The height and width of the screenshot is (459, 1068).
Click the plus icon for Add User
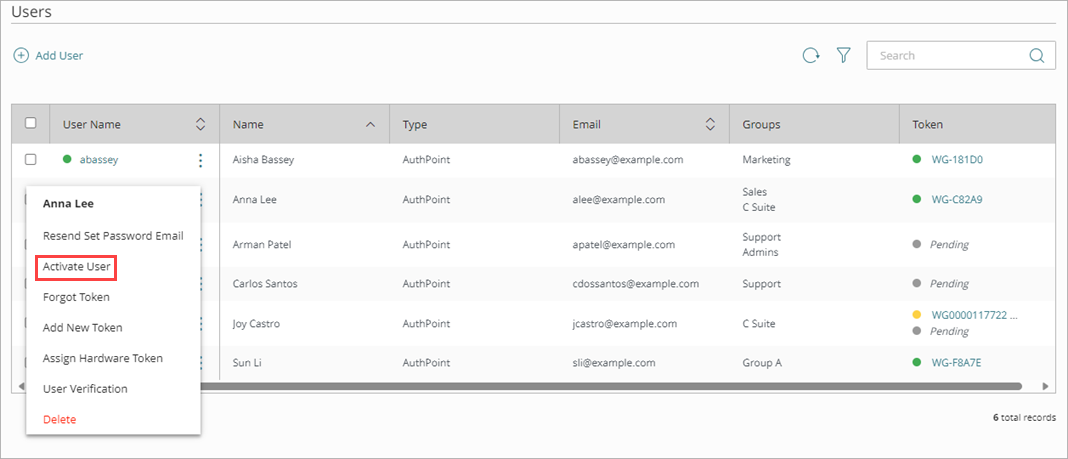pos(21,56)
